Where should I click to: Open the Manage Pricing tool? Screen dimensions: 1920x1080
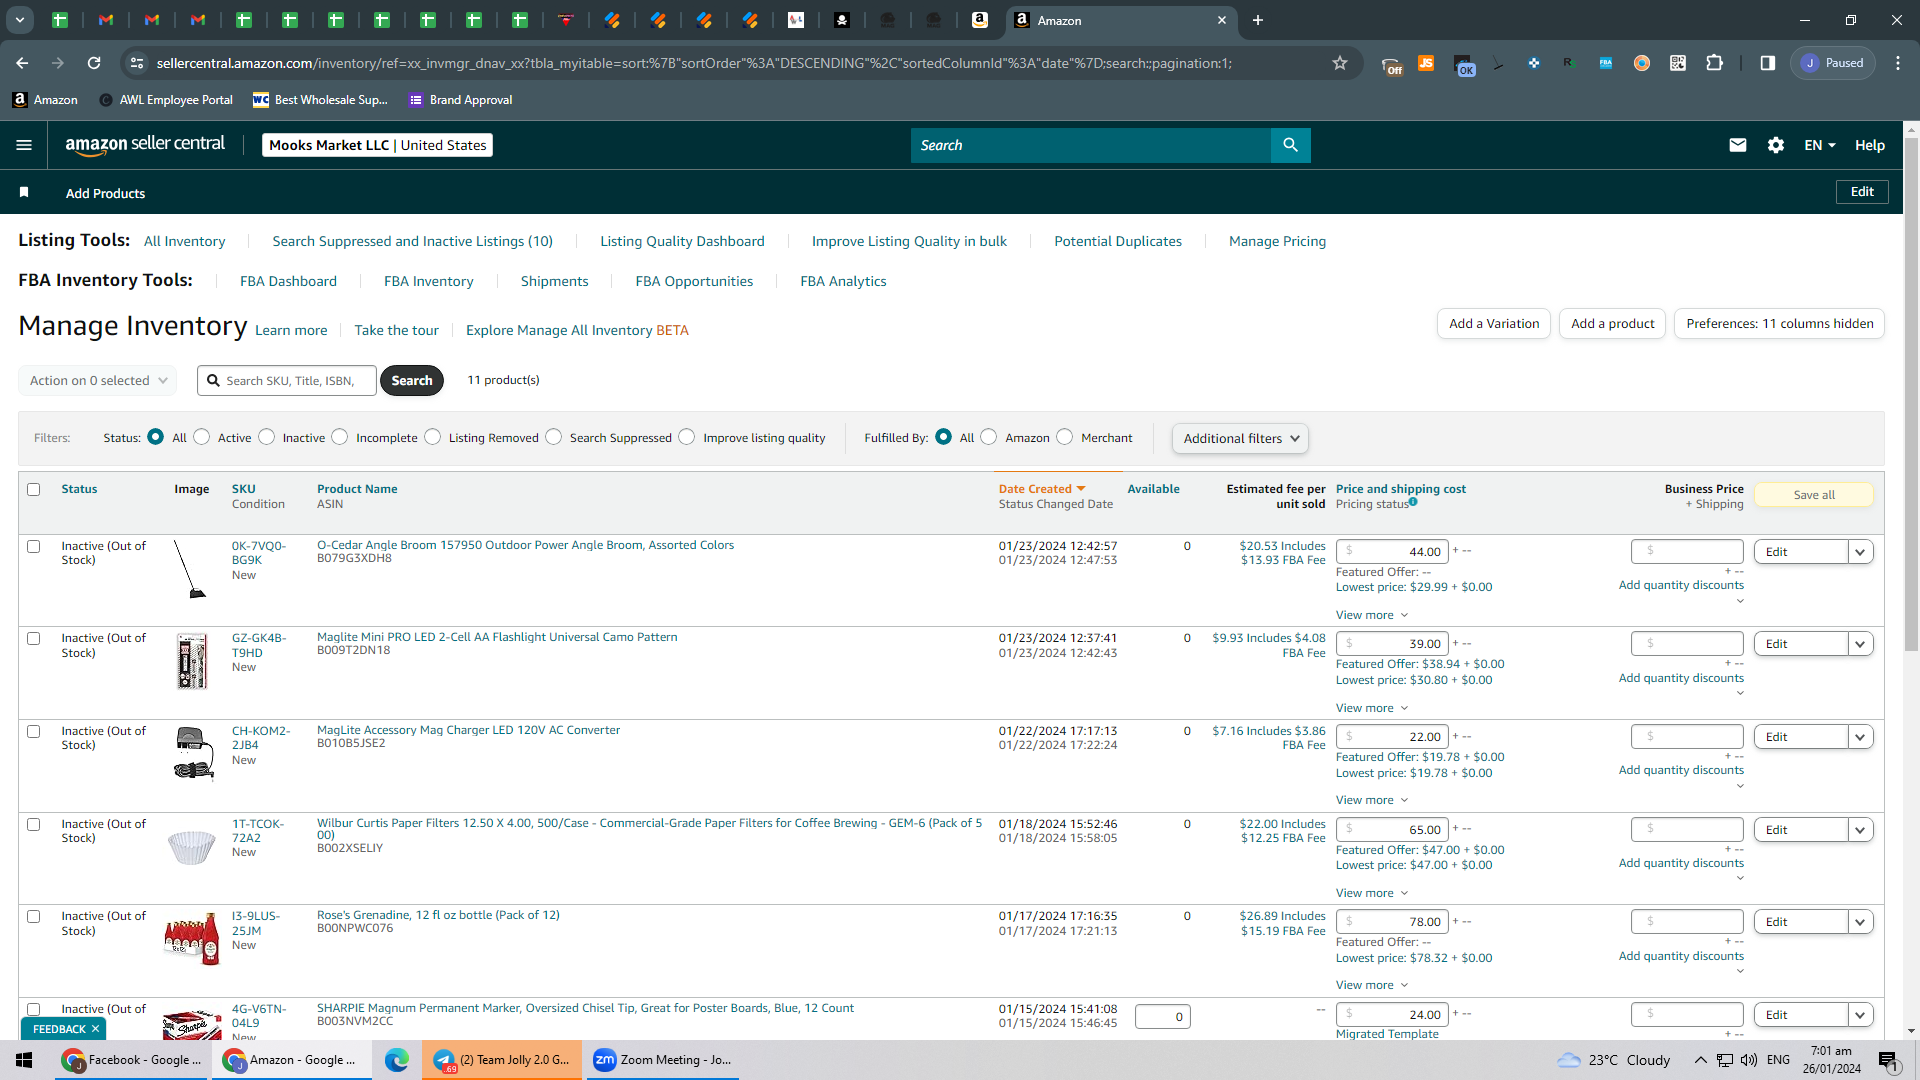point(1277,241)
